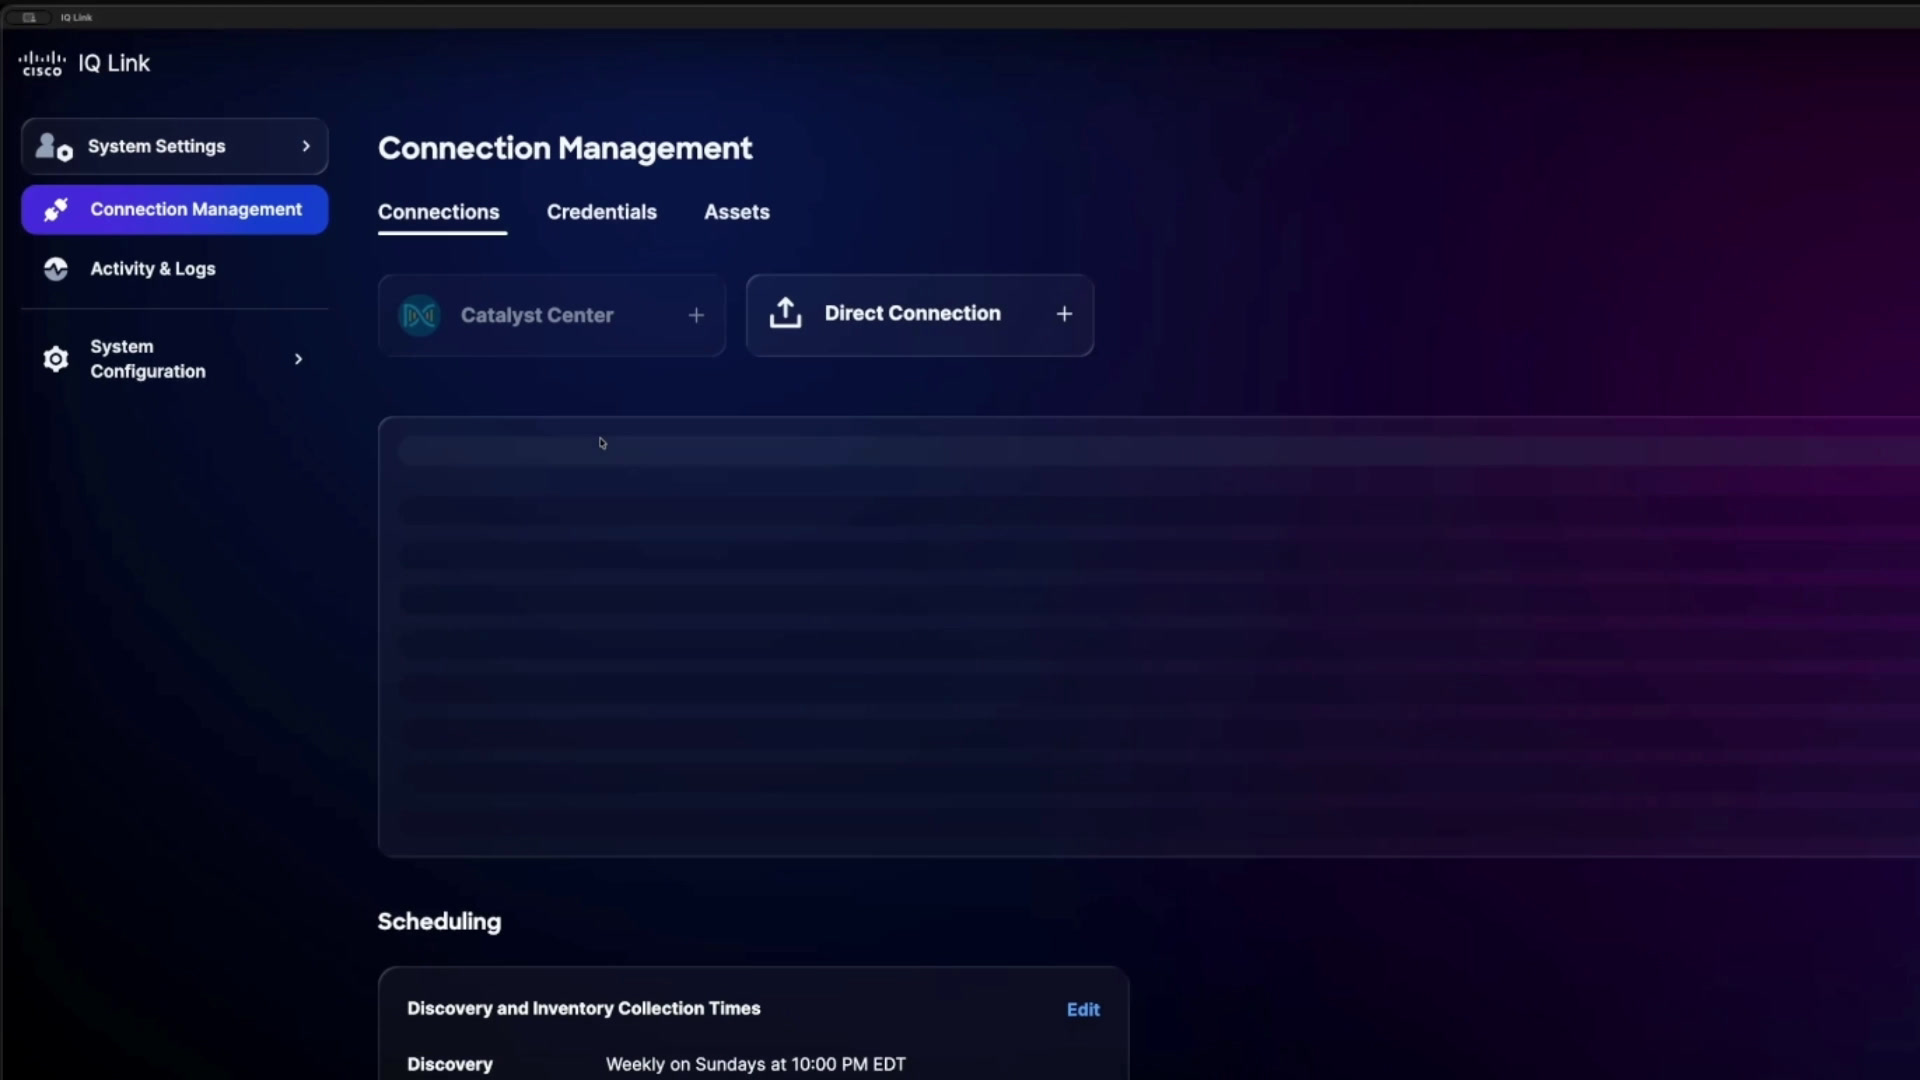The height and width of the screenshot is (1080, 1920).
Task: Expand the System Settings chevron
Action: coord(306,146)
